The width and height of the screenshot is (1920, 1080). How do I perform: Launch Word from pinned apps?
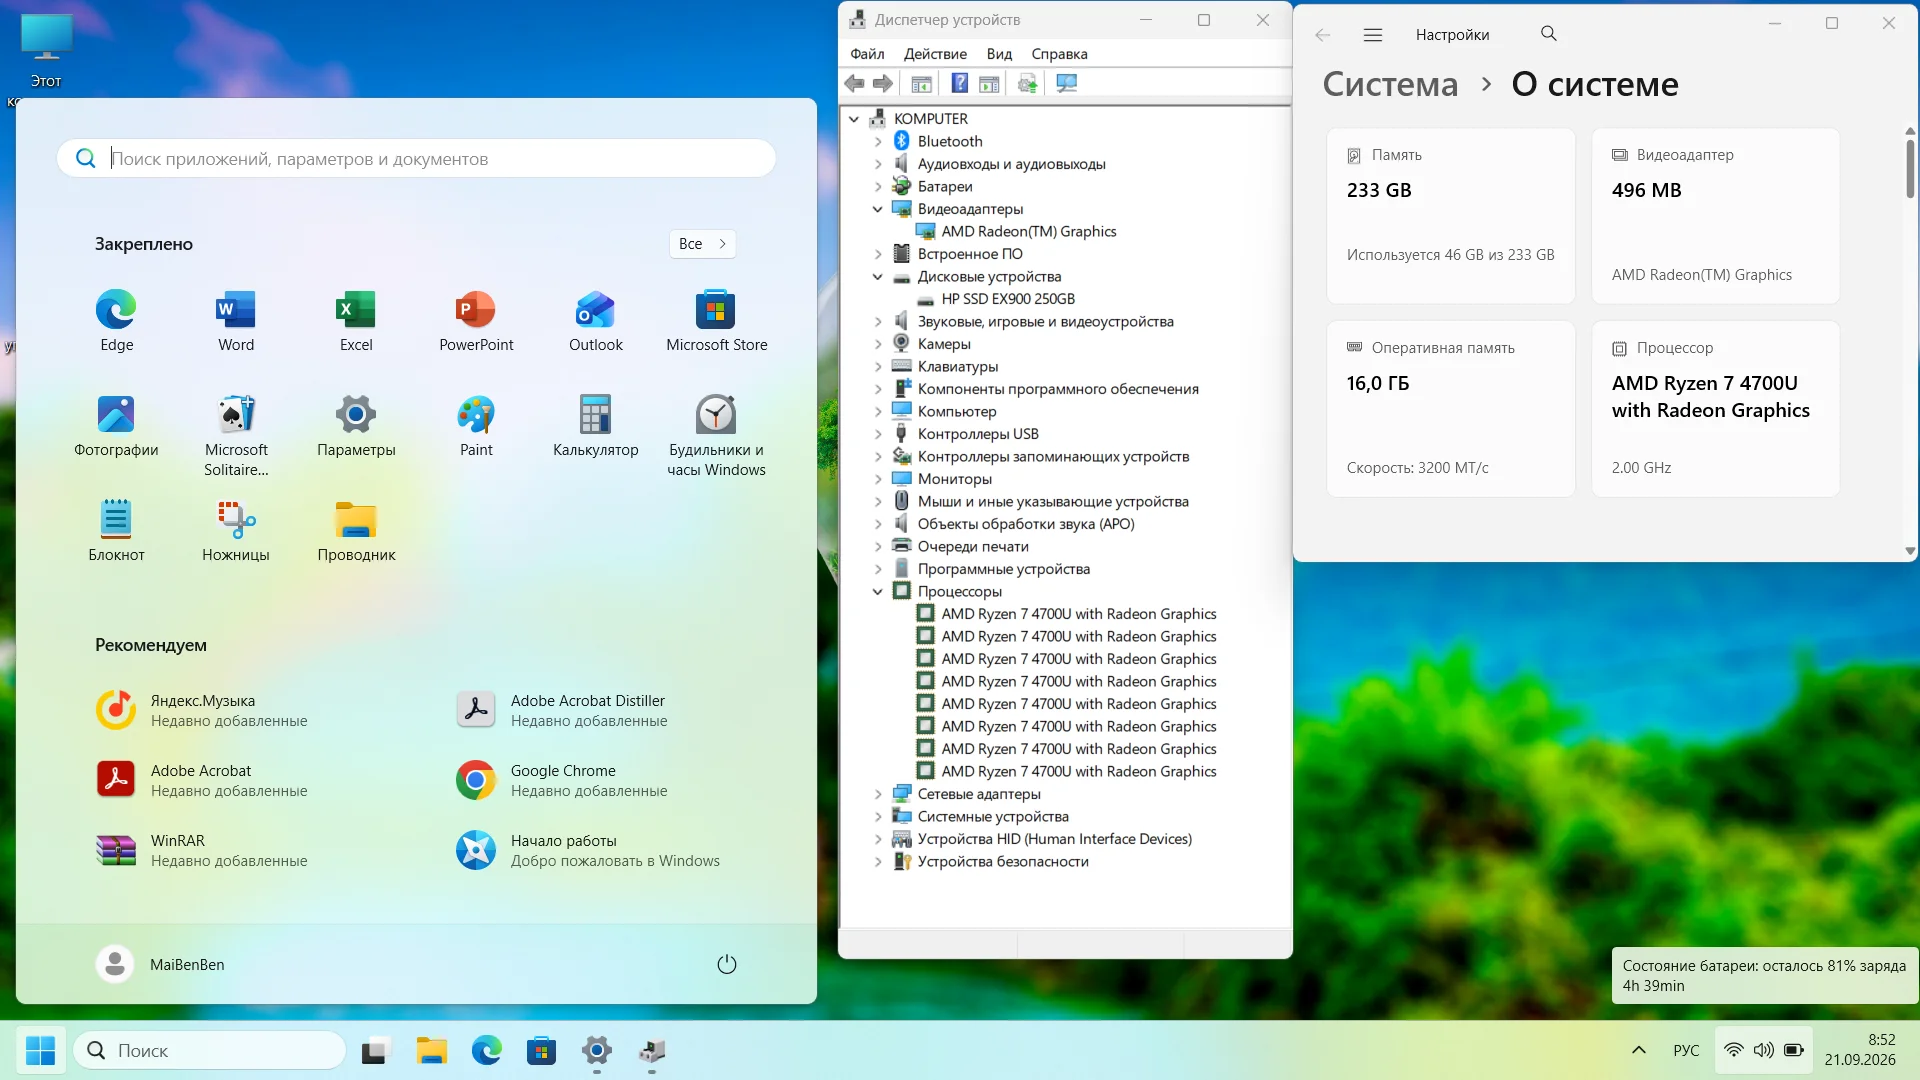tap(236, 321)
